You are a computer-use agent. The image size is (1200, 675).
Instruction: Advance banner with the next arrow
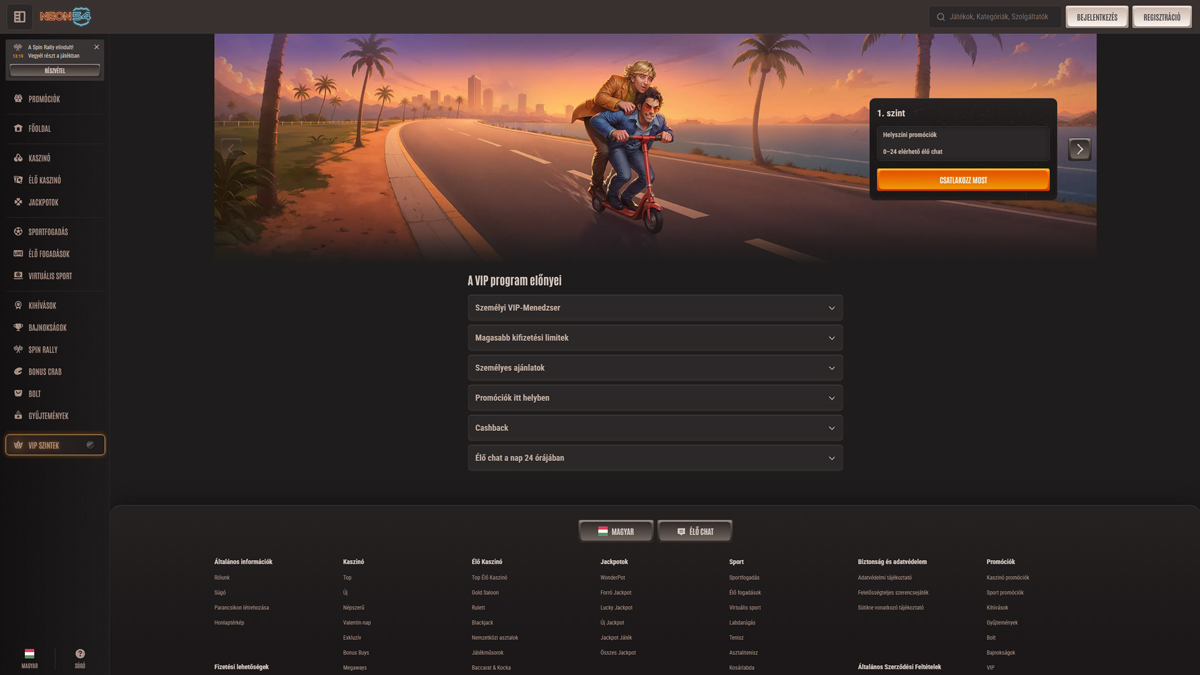click(x=1079, y=149)
